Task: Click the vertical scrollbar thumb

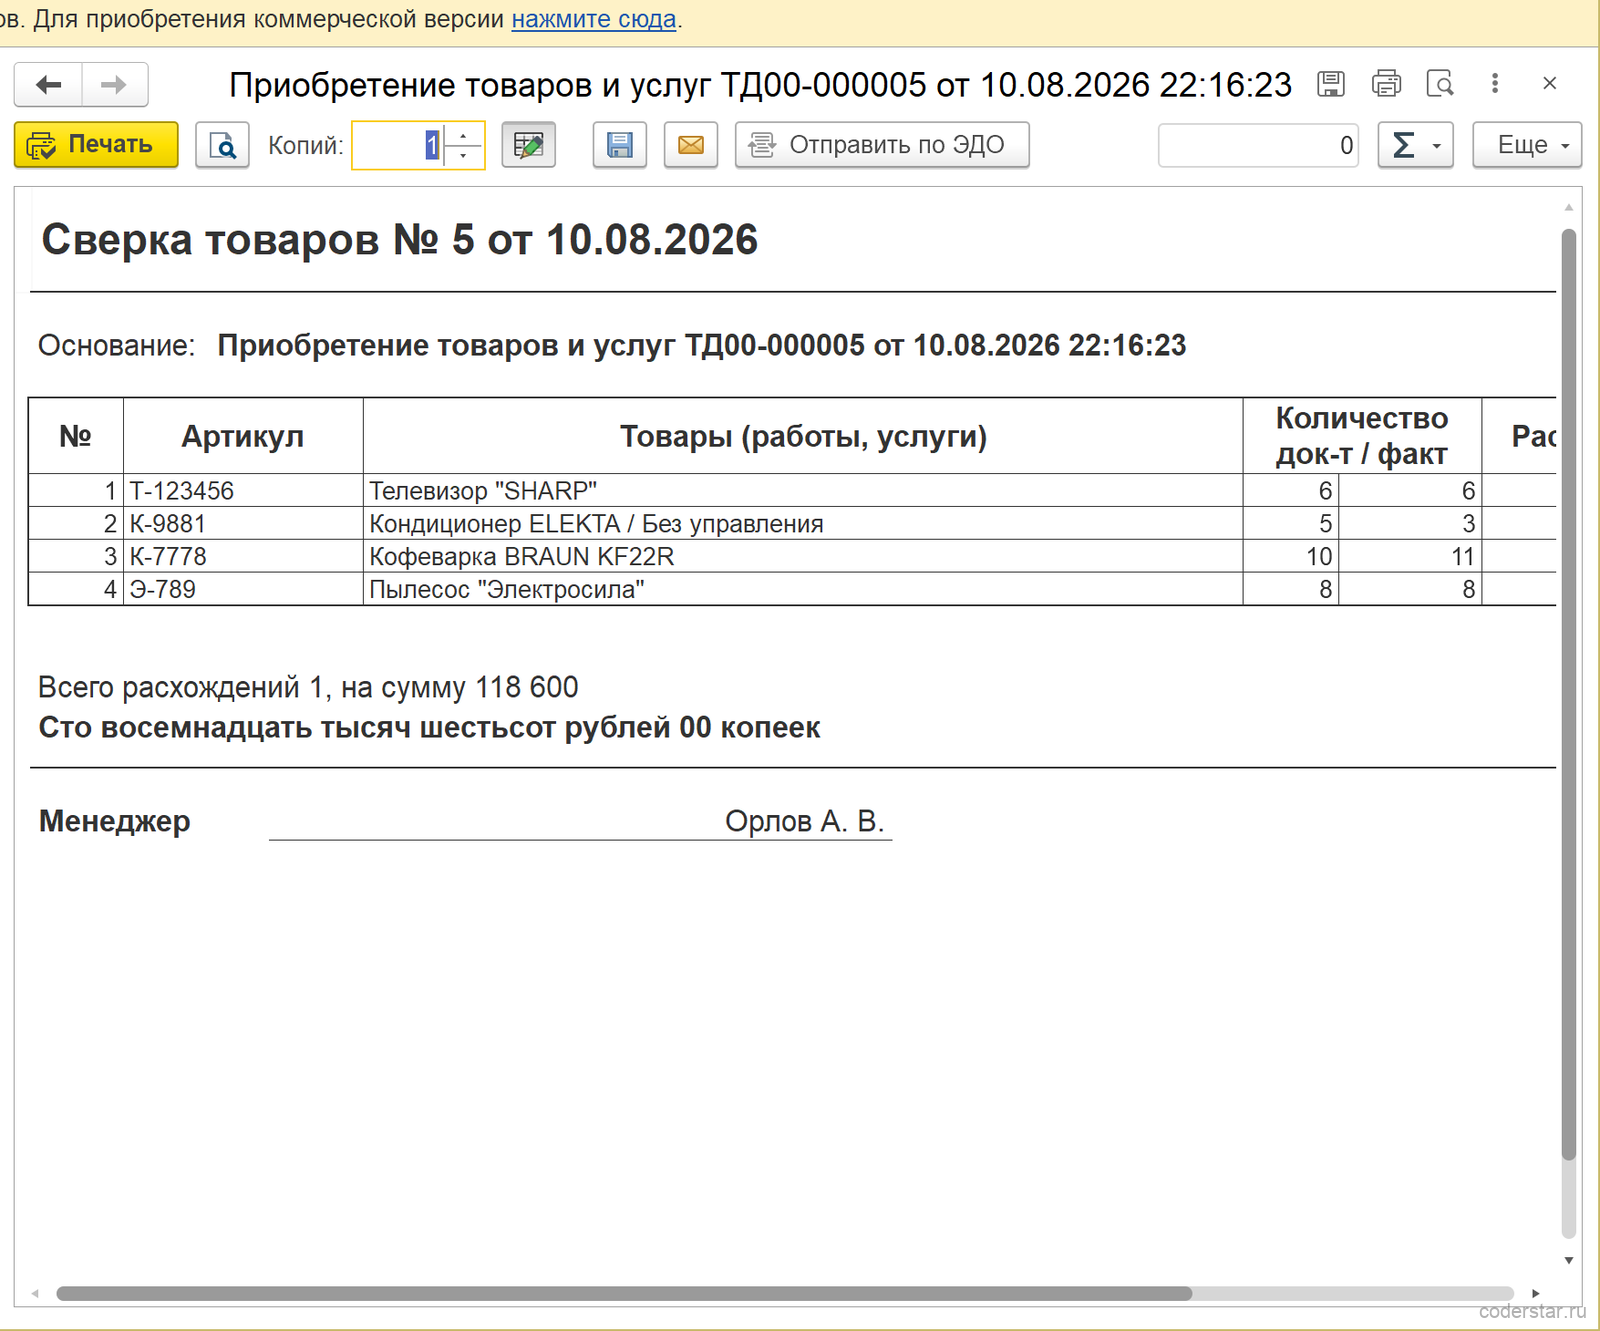Action: [x=1569, y=694]
